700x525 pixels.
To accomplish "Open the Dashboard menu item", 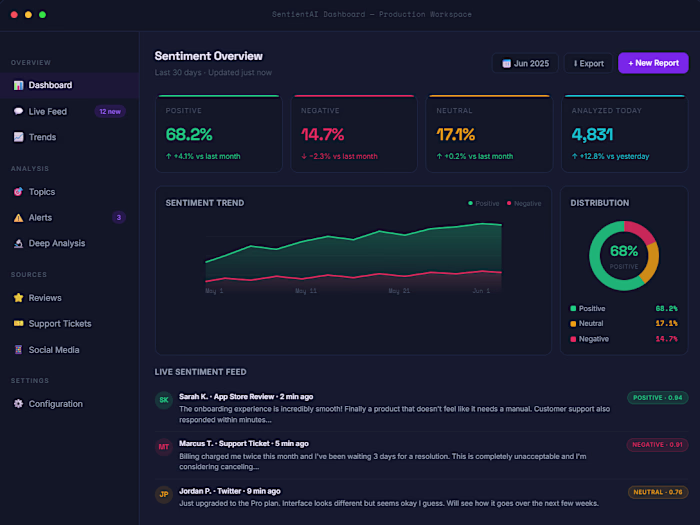I will [70, 85].
